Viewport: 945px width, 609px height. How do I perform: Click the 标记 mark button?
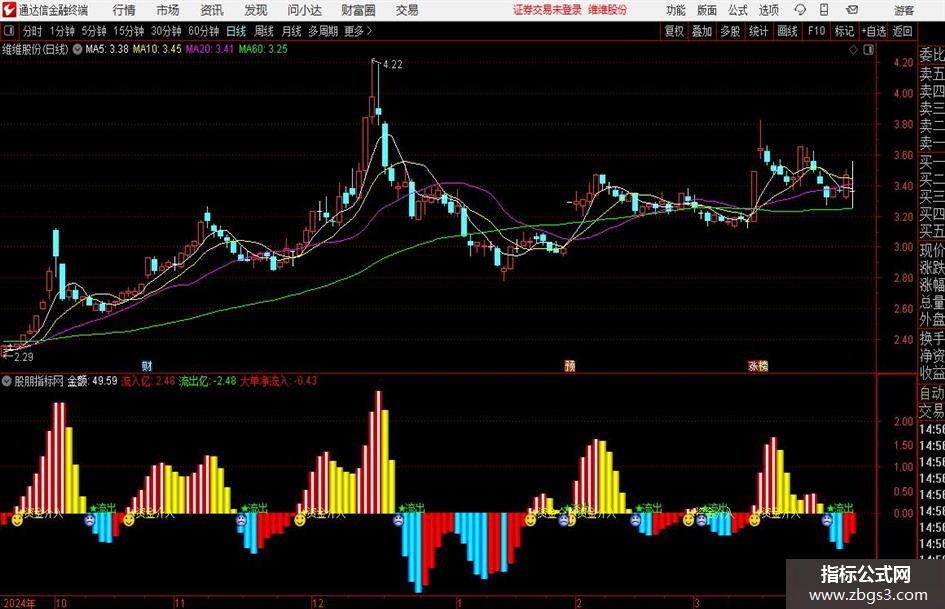(844, 31)
